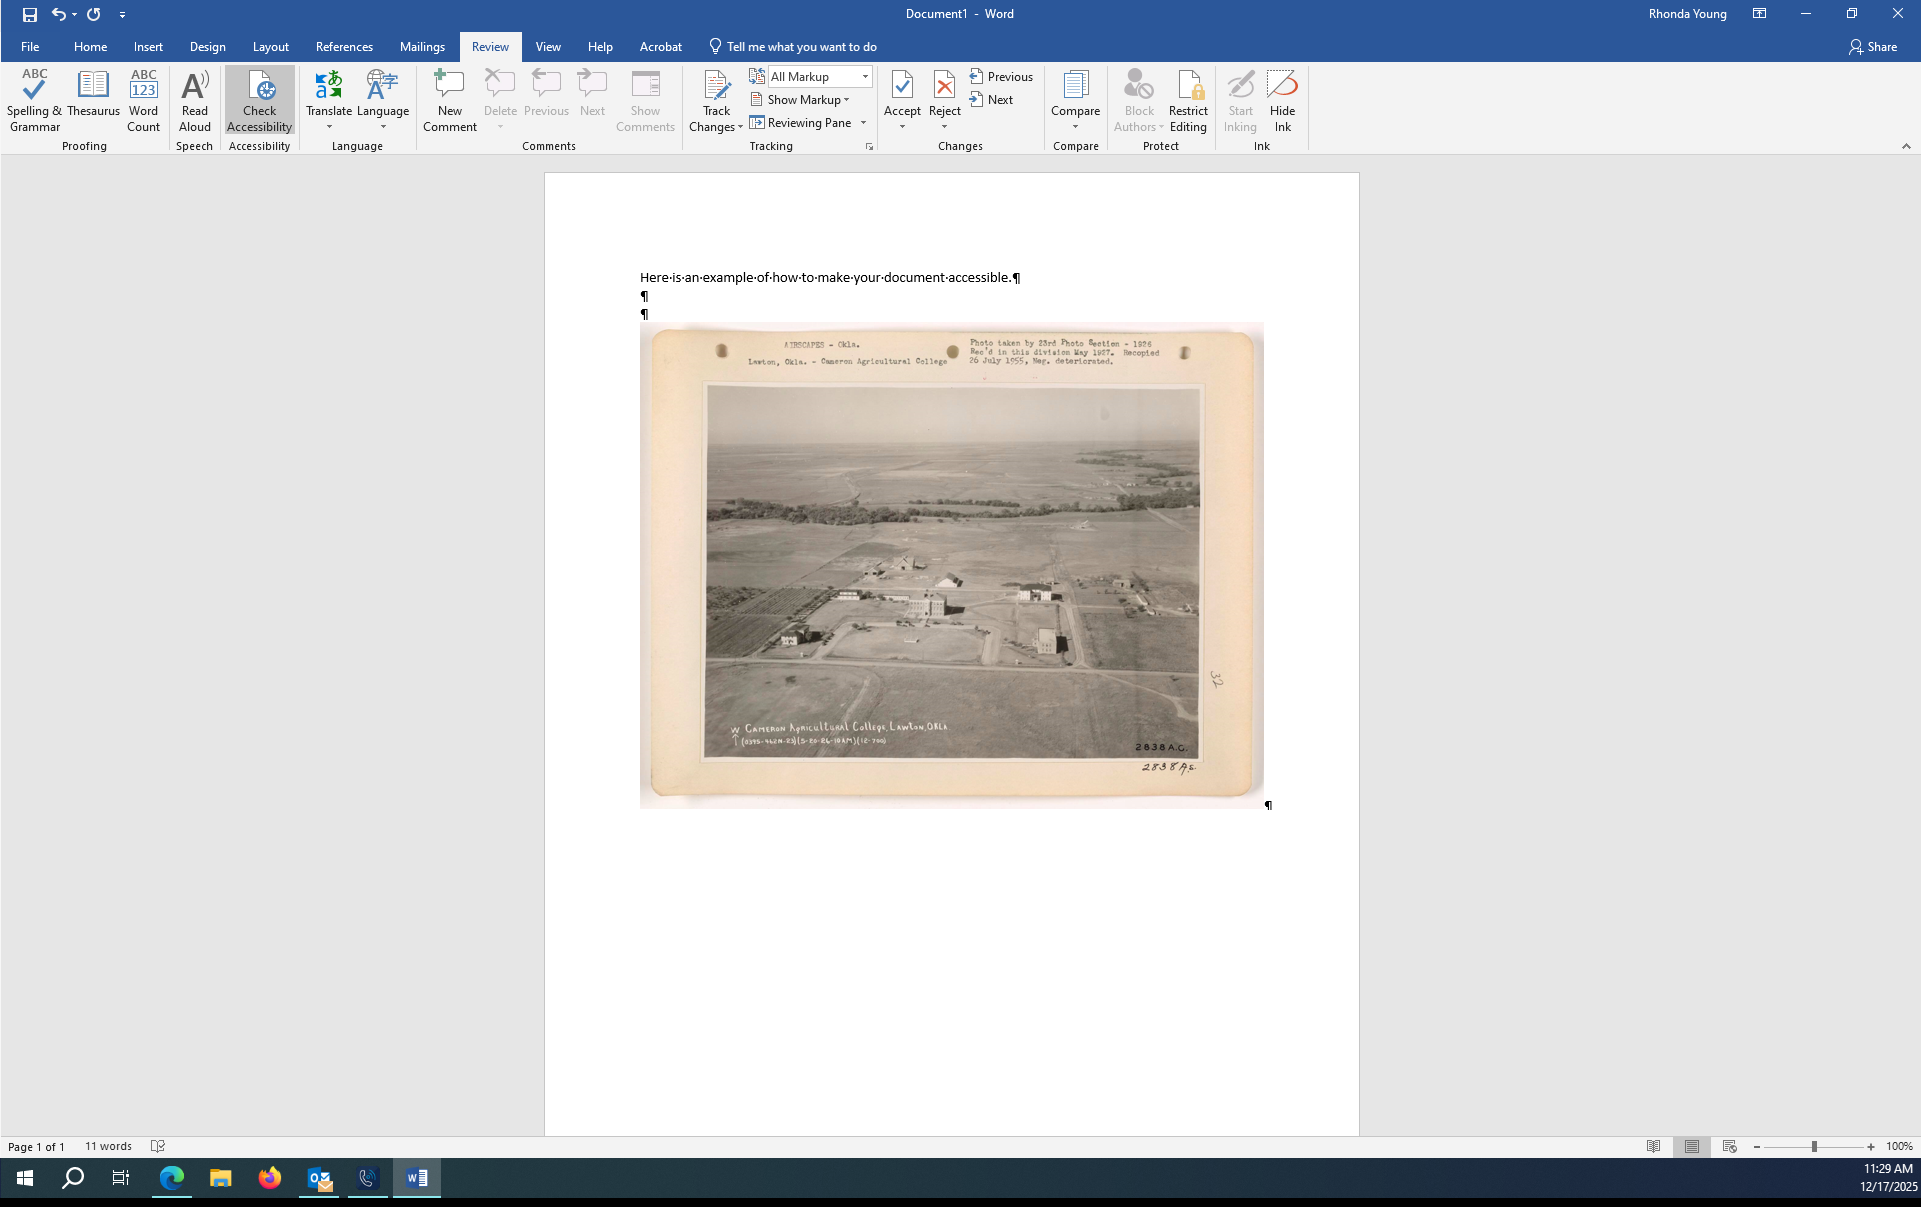The image size is (1921, 1207).
Task: Start Read Aloud
Action: [195, 87]
